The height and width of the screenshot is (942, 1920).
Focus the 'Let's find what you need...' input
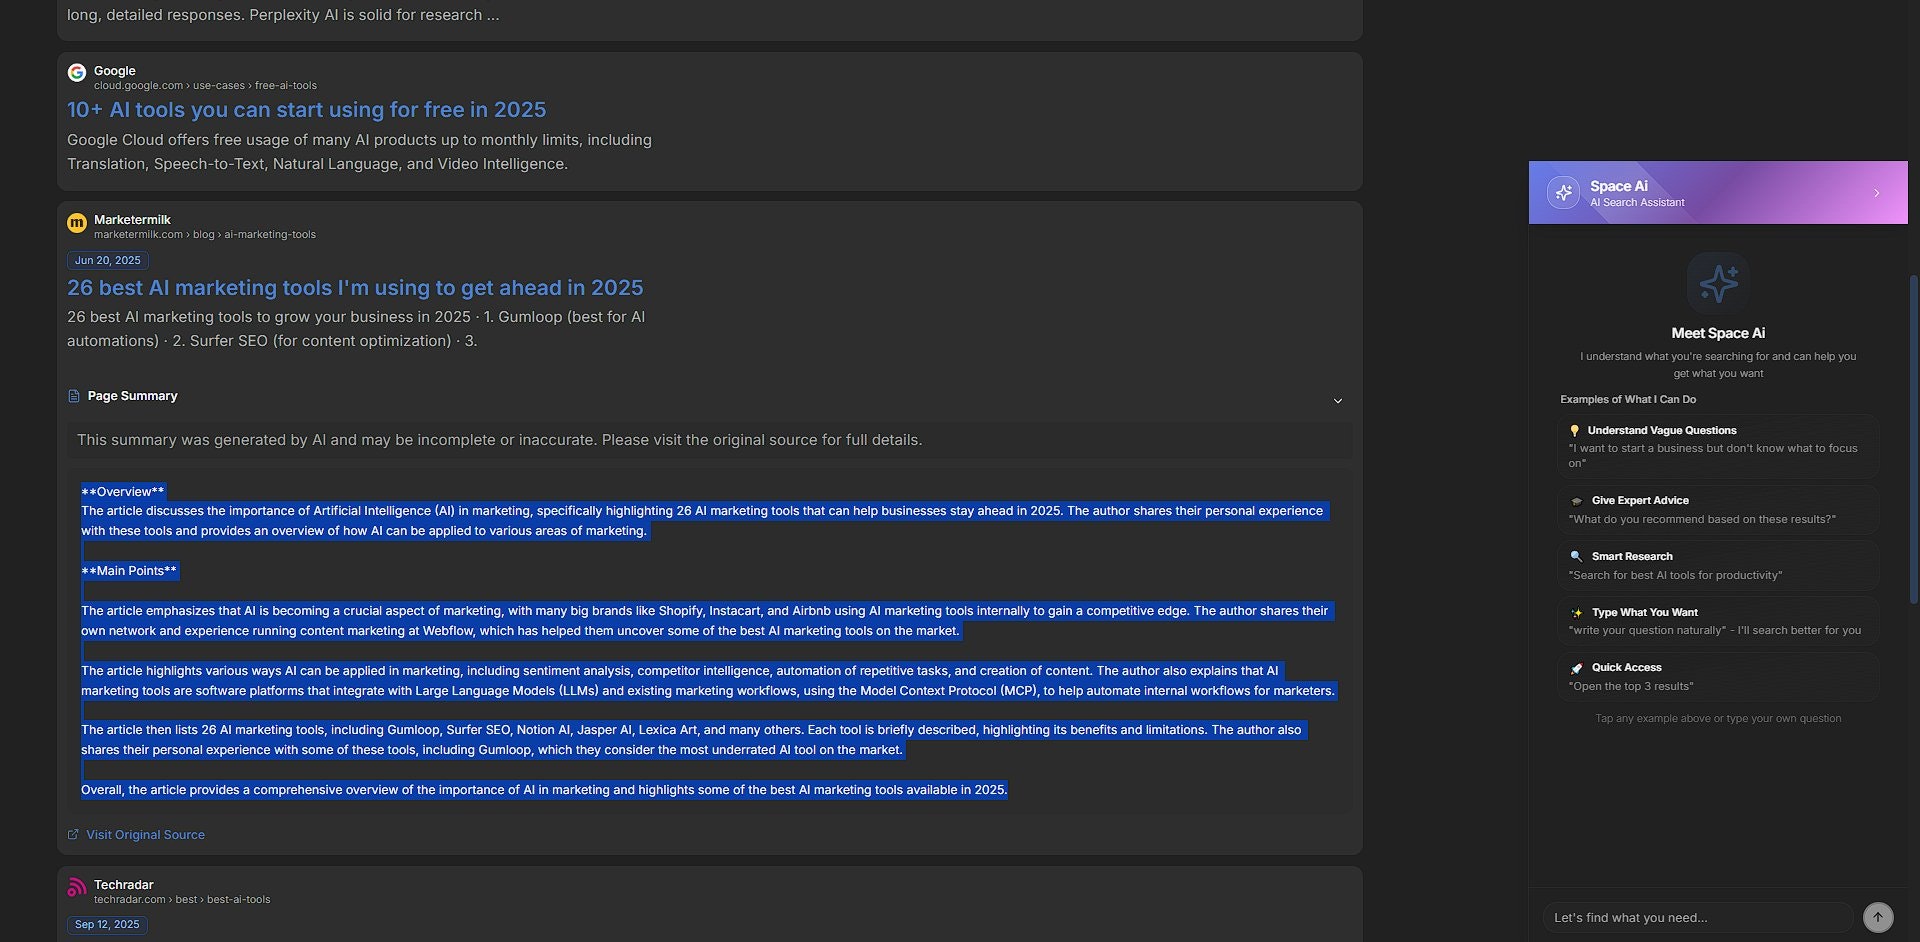[1697, 917]
